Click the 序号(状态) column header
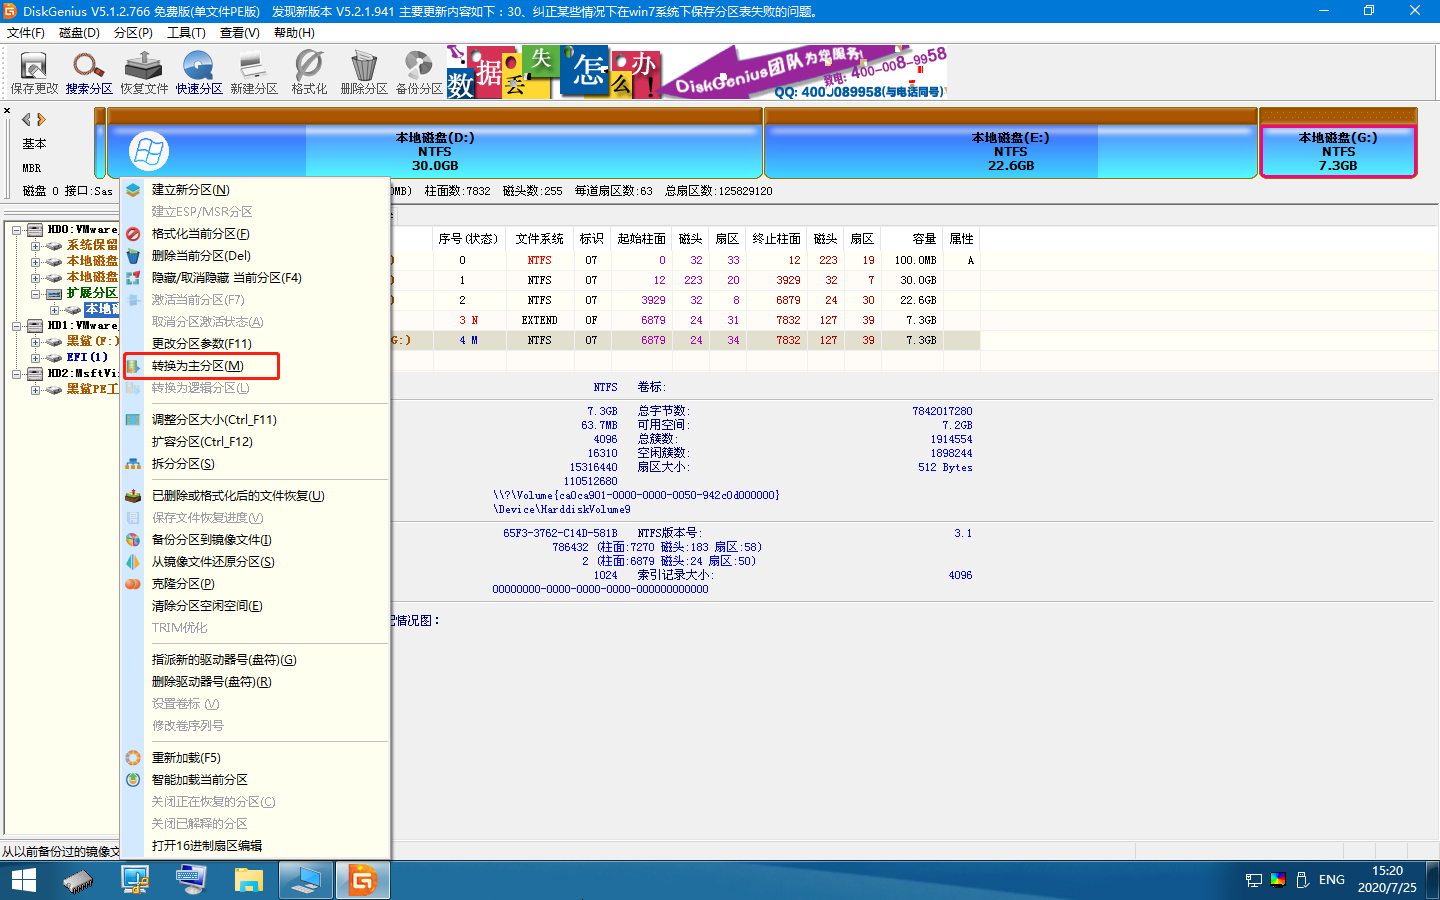The height and width of the screenshot is (900, 1440). 468,239
